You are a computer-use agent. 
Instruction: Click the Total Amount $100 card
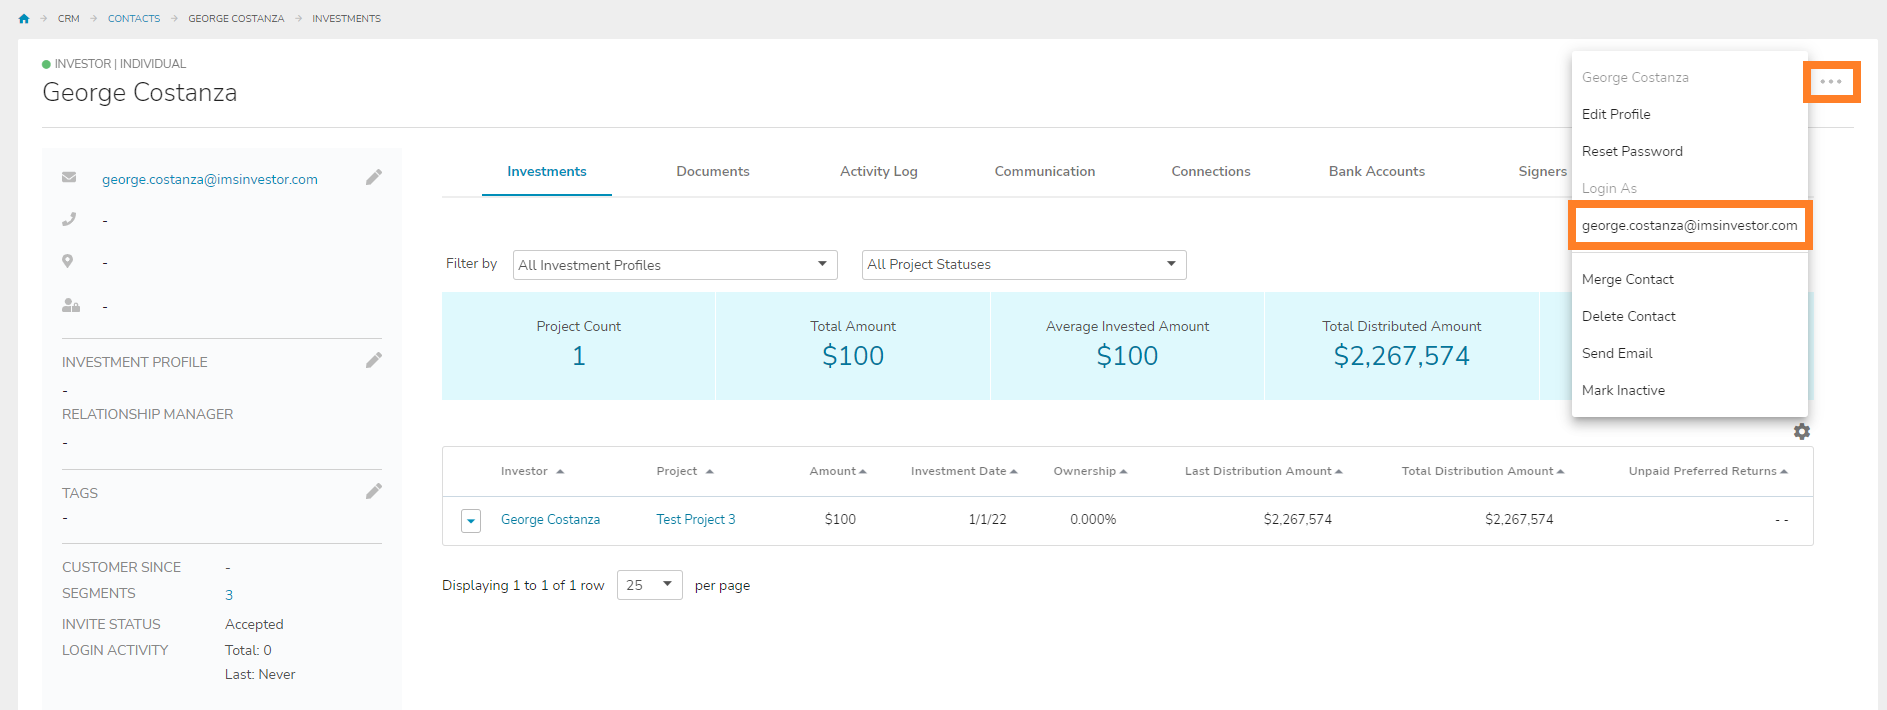(853, 346)
